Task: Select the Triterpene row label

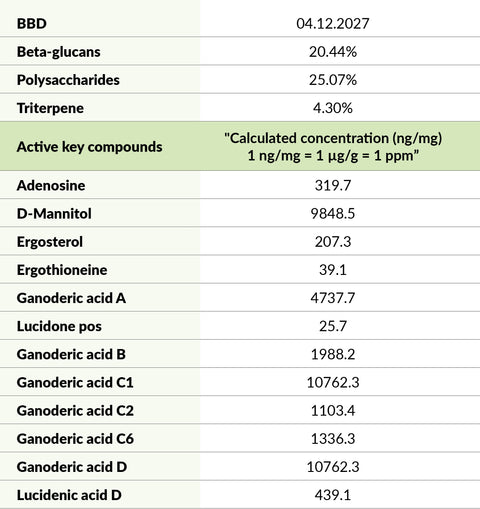Action: [50, 108]
